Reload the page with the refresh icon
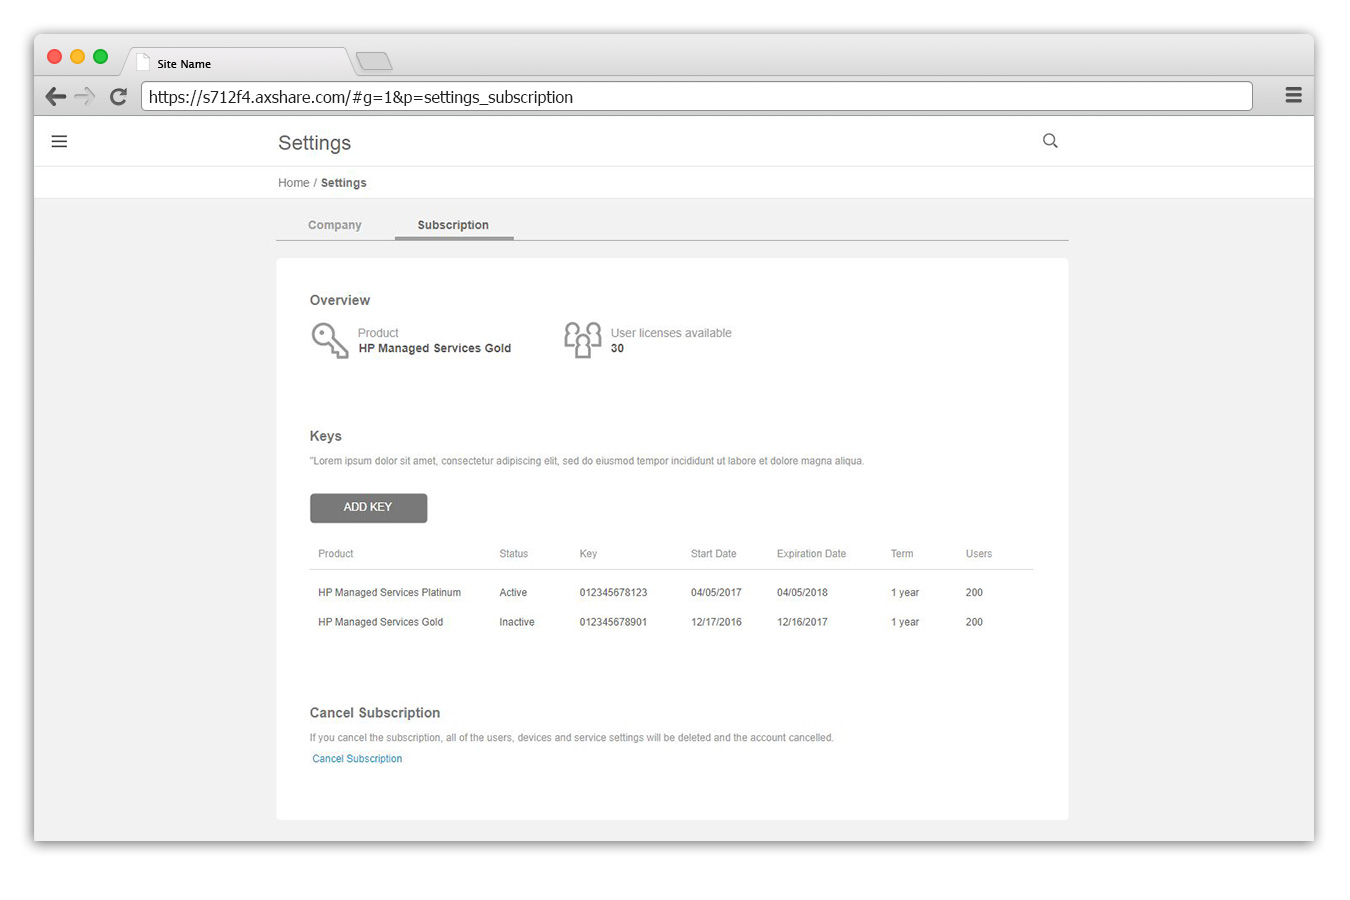This screenshot has height=900, width=1350. (118, 96)
